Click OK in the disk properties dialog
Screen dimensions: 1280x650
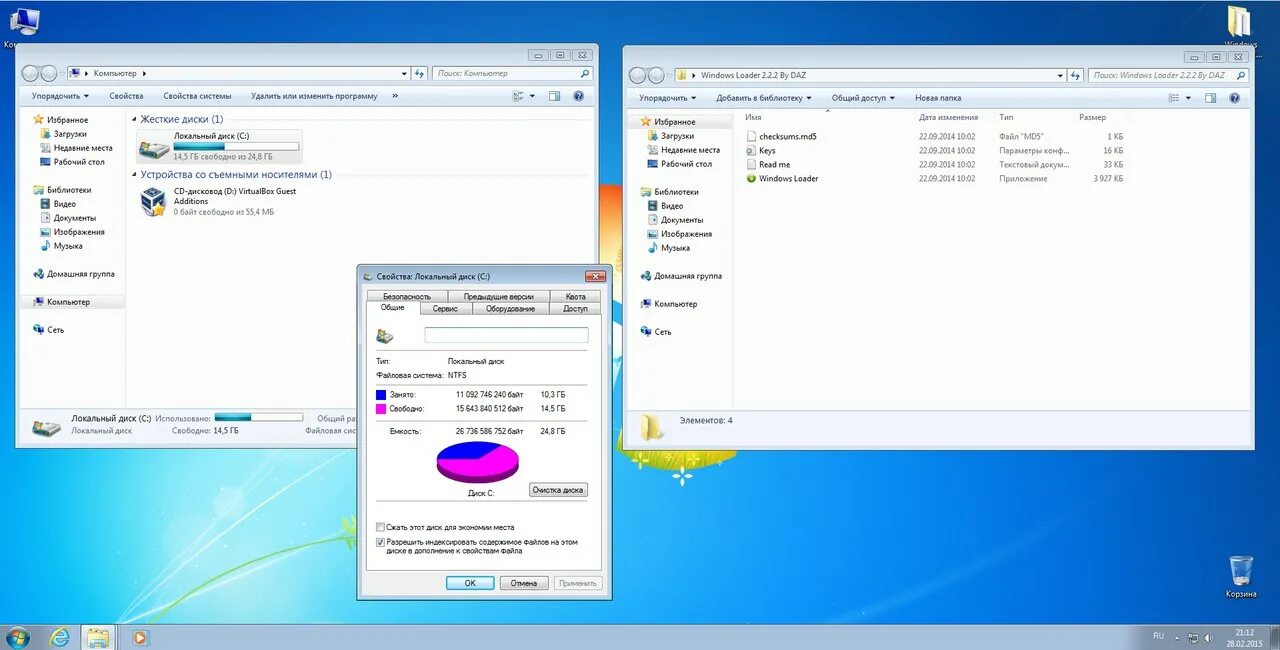coord(470,583)
